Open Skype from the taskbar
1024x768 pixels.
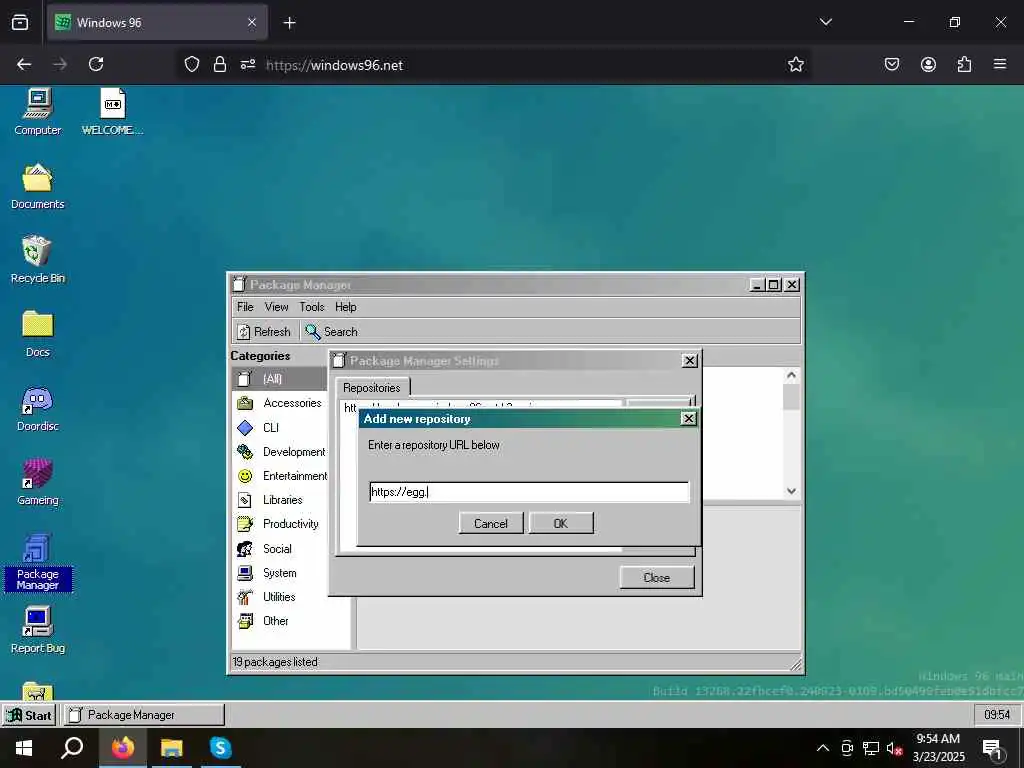coord(221,748)
